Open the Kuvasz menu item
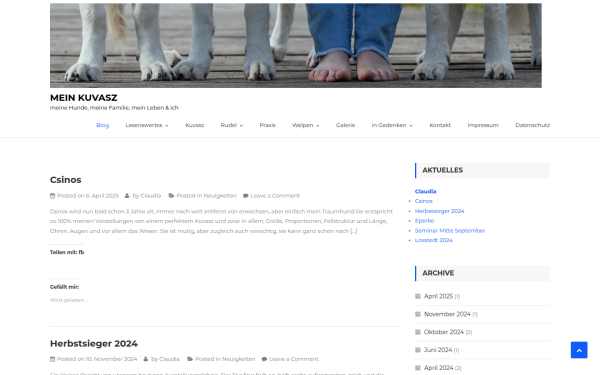600x375 pixels. point(194,125)
